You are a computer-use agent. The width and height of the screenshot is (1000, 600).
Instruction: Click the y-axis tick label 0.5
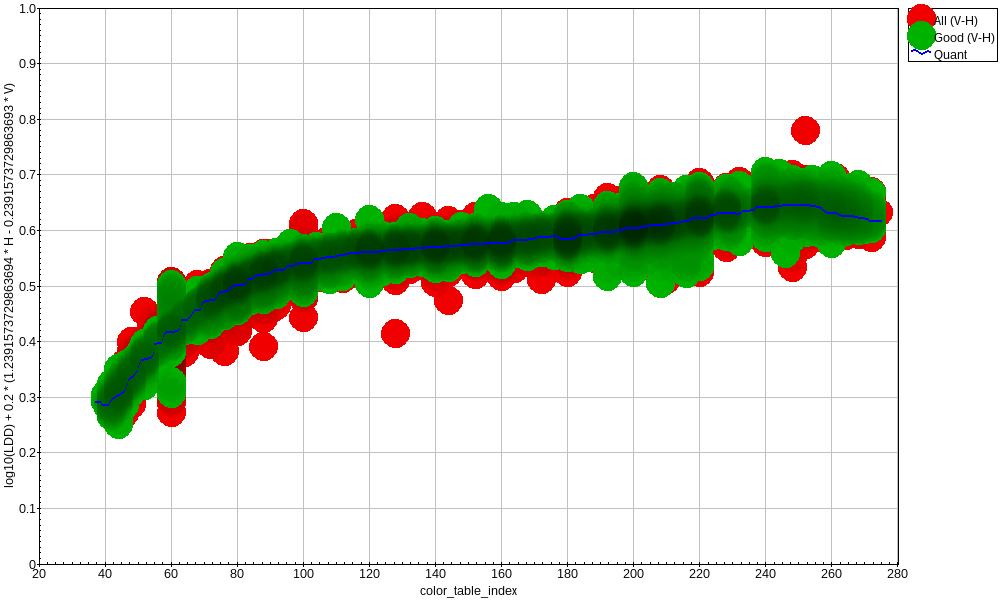tap(27, 286)
